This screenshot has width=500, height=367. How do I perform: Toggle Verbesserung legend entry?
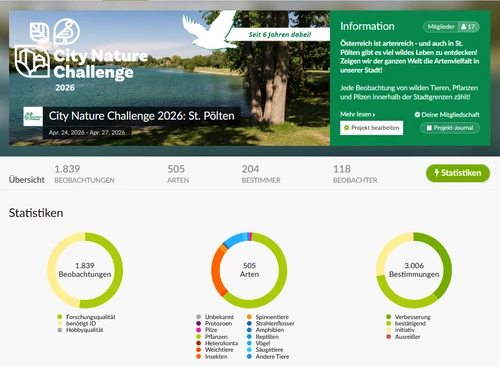tap(408, 317)
